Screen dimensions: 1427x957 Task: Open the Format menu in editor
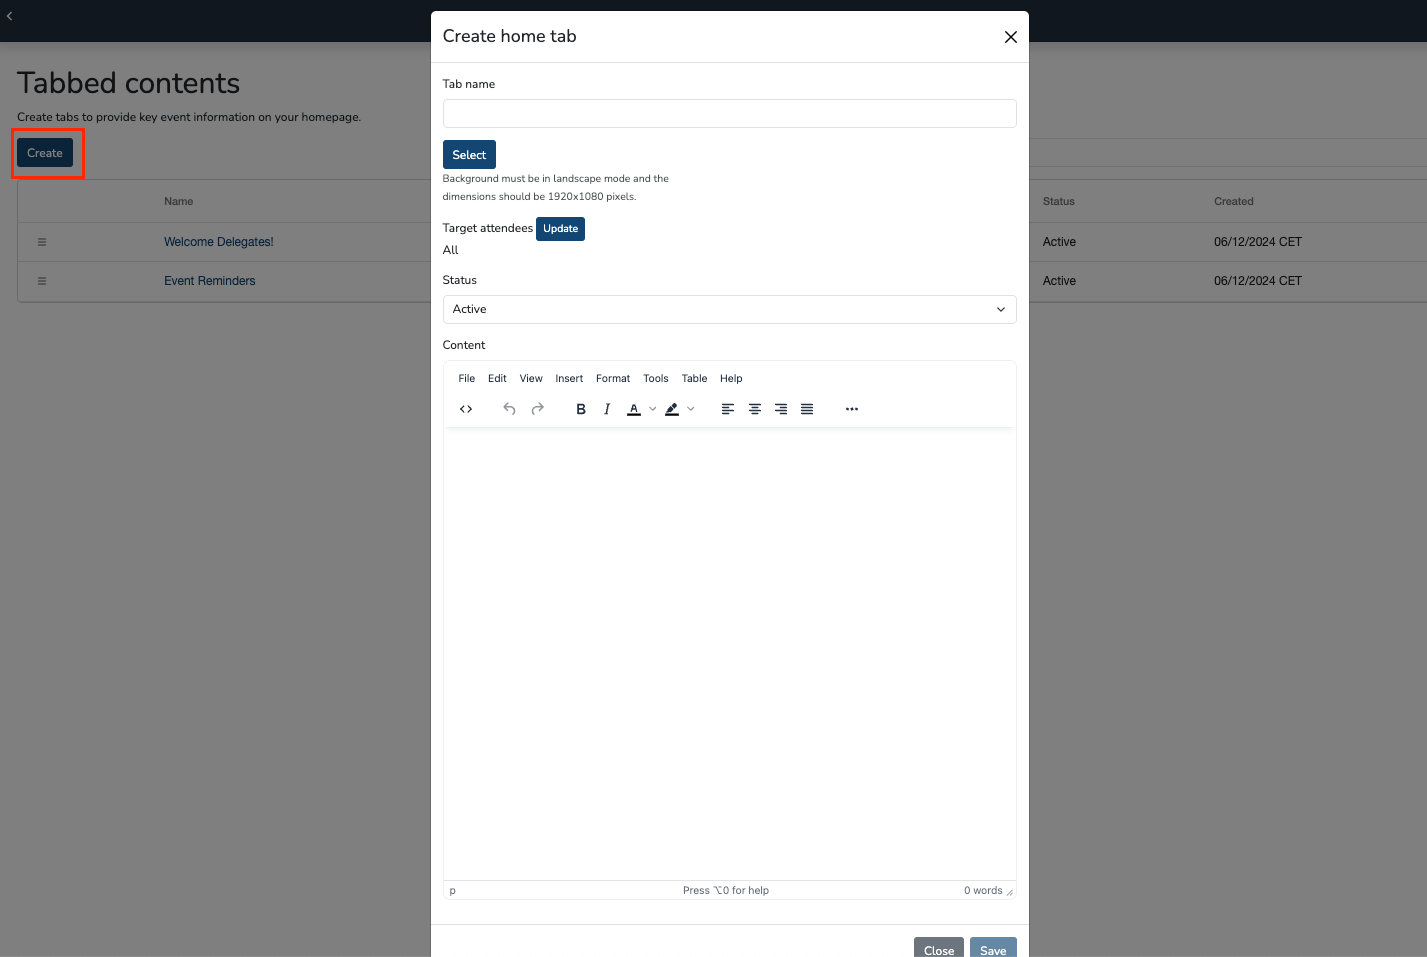(x=613, y=378)
